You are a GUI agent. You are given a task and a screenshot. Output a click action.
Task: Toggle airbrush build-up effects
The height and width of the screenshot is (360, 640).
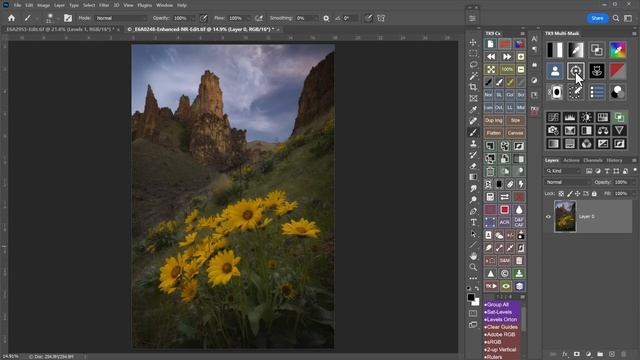click(x=259, y=18)
